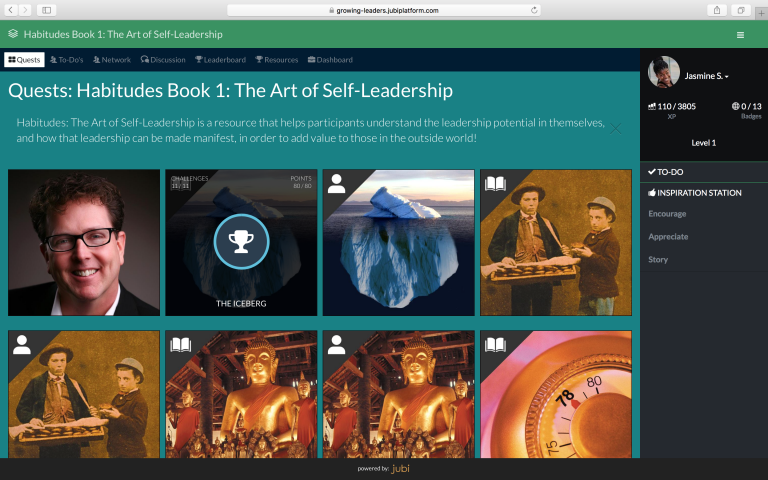
Task: Click header title Habitudes Book 1
Action: pyautogui.click(x=123, y=34)
